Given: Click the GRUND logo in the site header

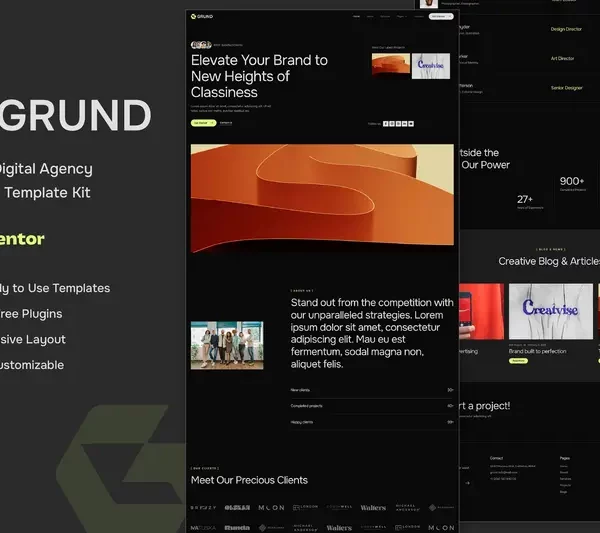Looking at the screenshot, I should tap(202, 16).
